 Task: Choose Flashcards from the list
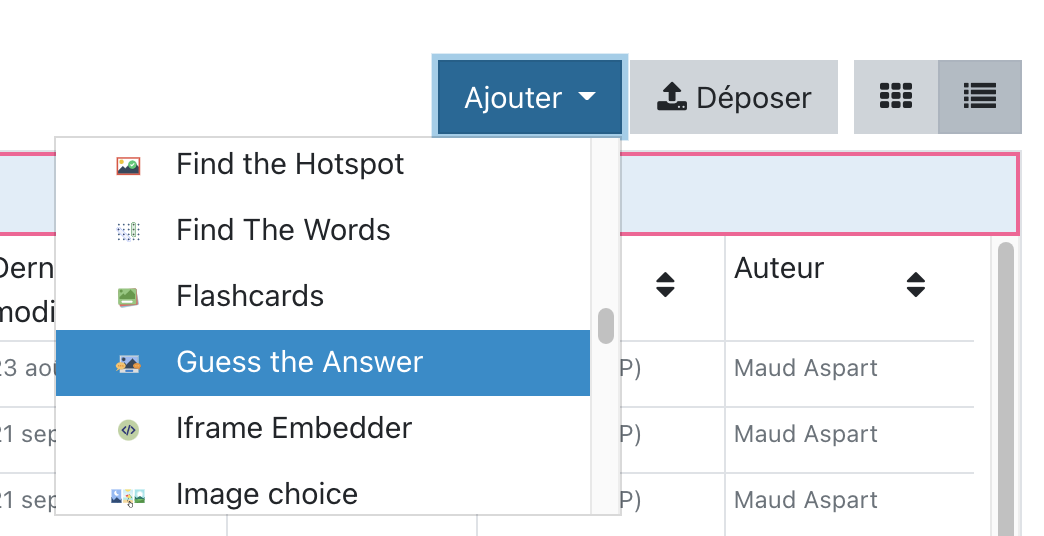point(250,297)
